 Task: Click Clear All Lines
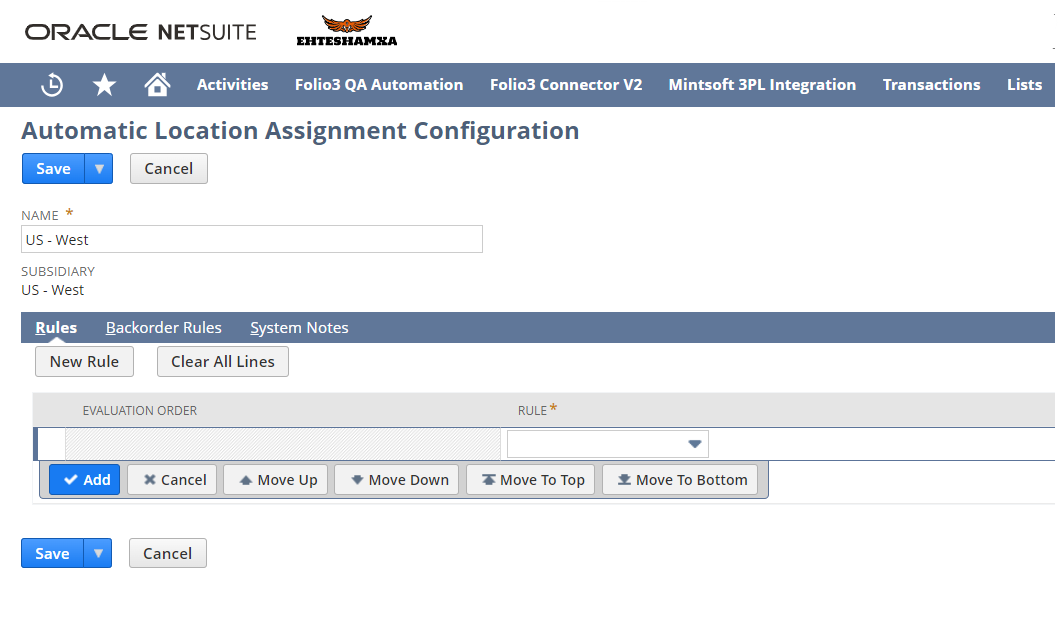[222, 361]
